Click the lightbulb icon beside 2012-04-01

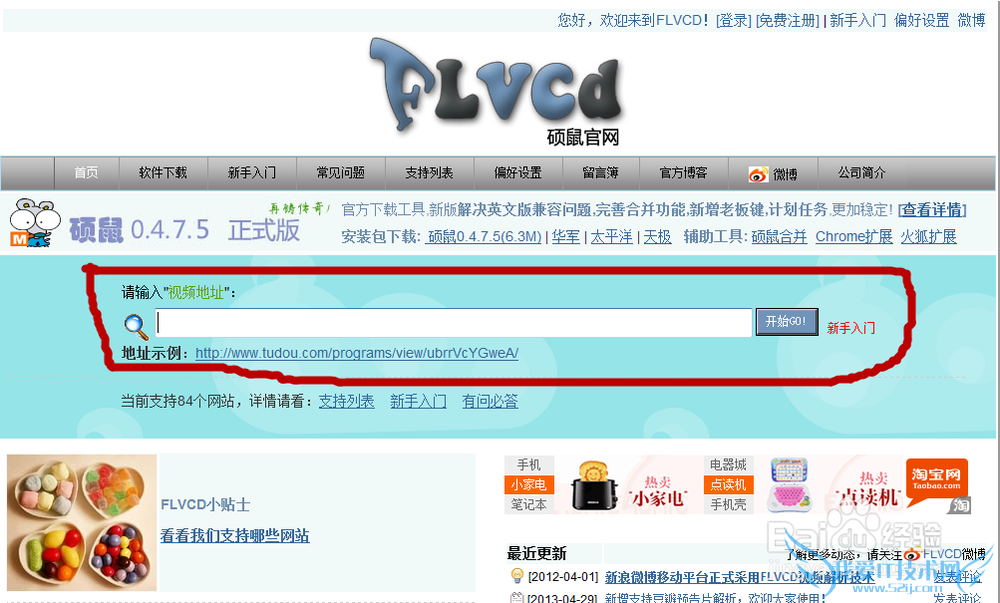(517, 576)
